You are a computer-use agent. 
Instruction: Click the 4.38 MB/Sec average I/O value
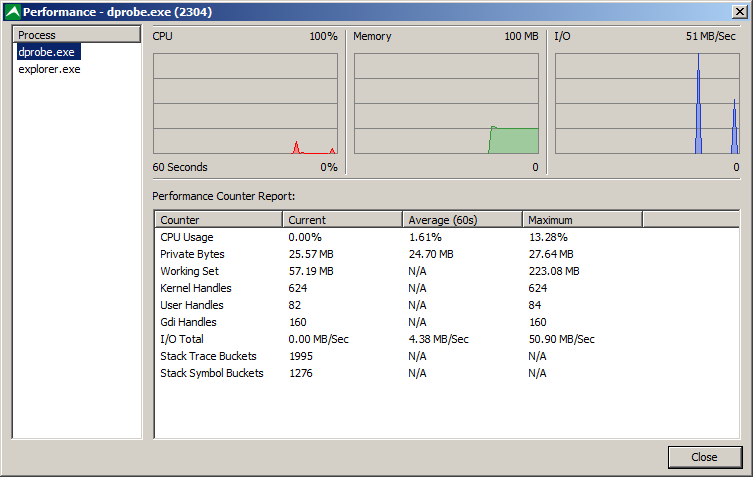pos(438,339)
